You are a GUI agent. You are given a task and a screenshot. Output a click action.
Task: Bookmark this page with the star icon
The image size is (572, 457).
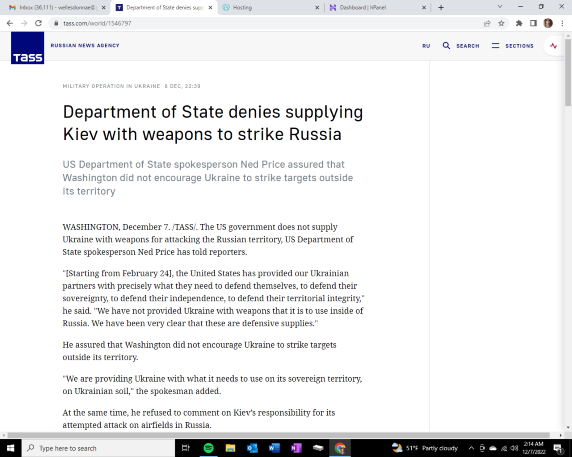[x=501, y=23]
